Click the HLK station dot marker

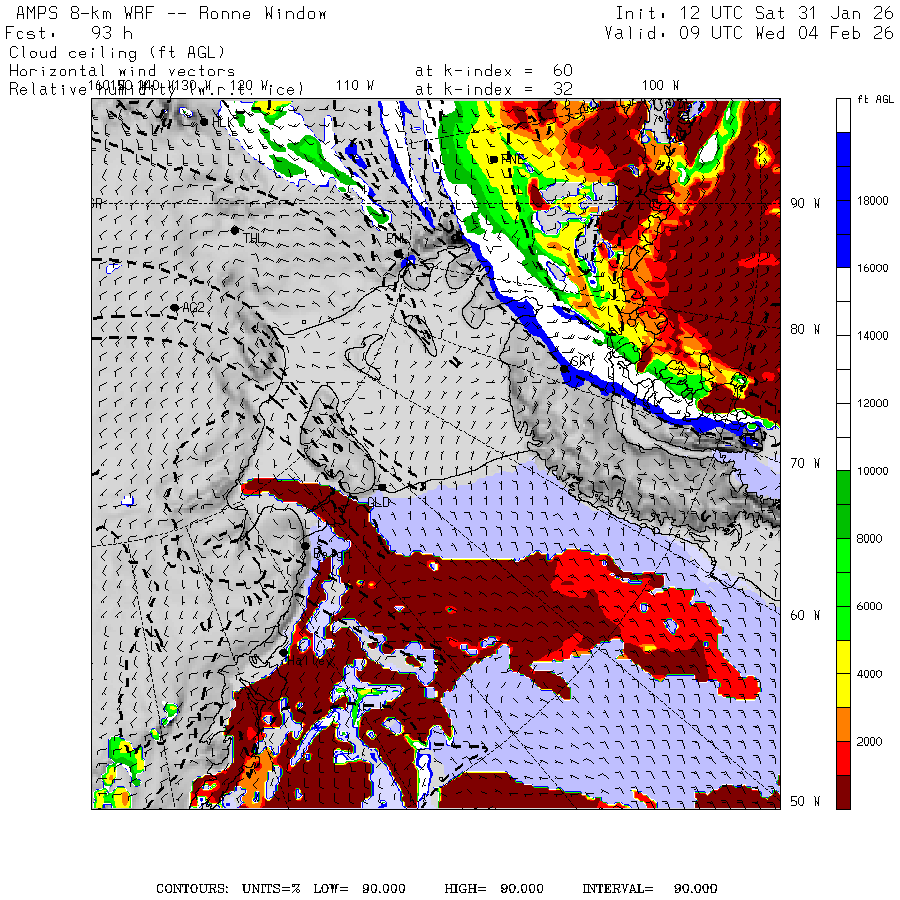[x=204, y=122]
